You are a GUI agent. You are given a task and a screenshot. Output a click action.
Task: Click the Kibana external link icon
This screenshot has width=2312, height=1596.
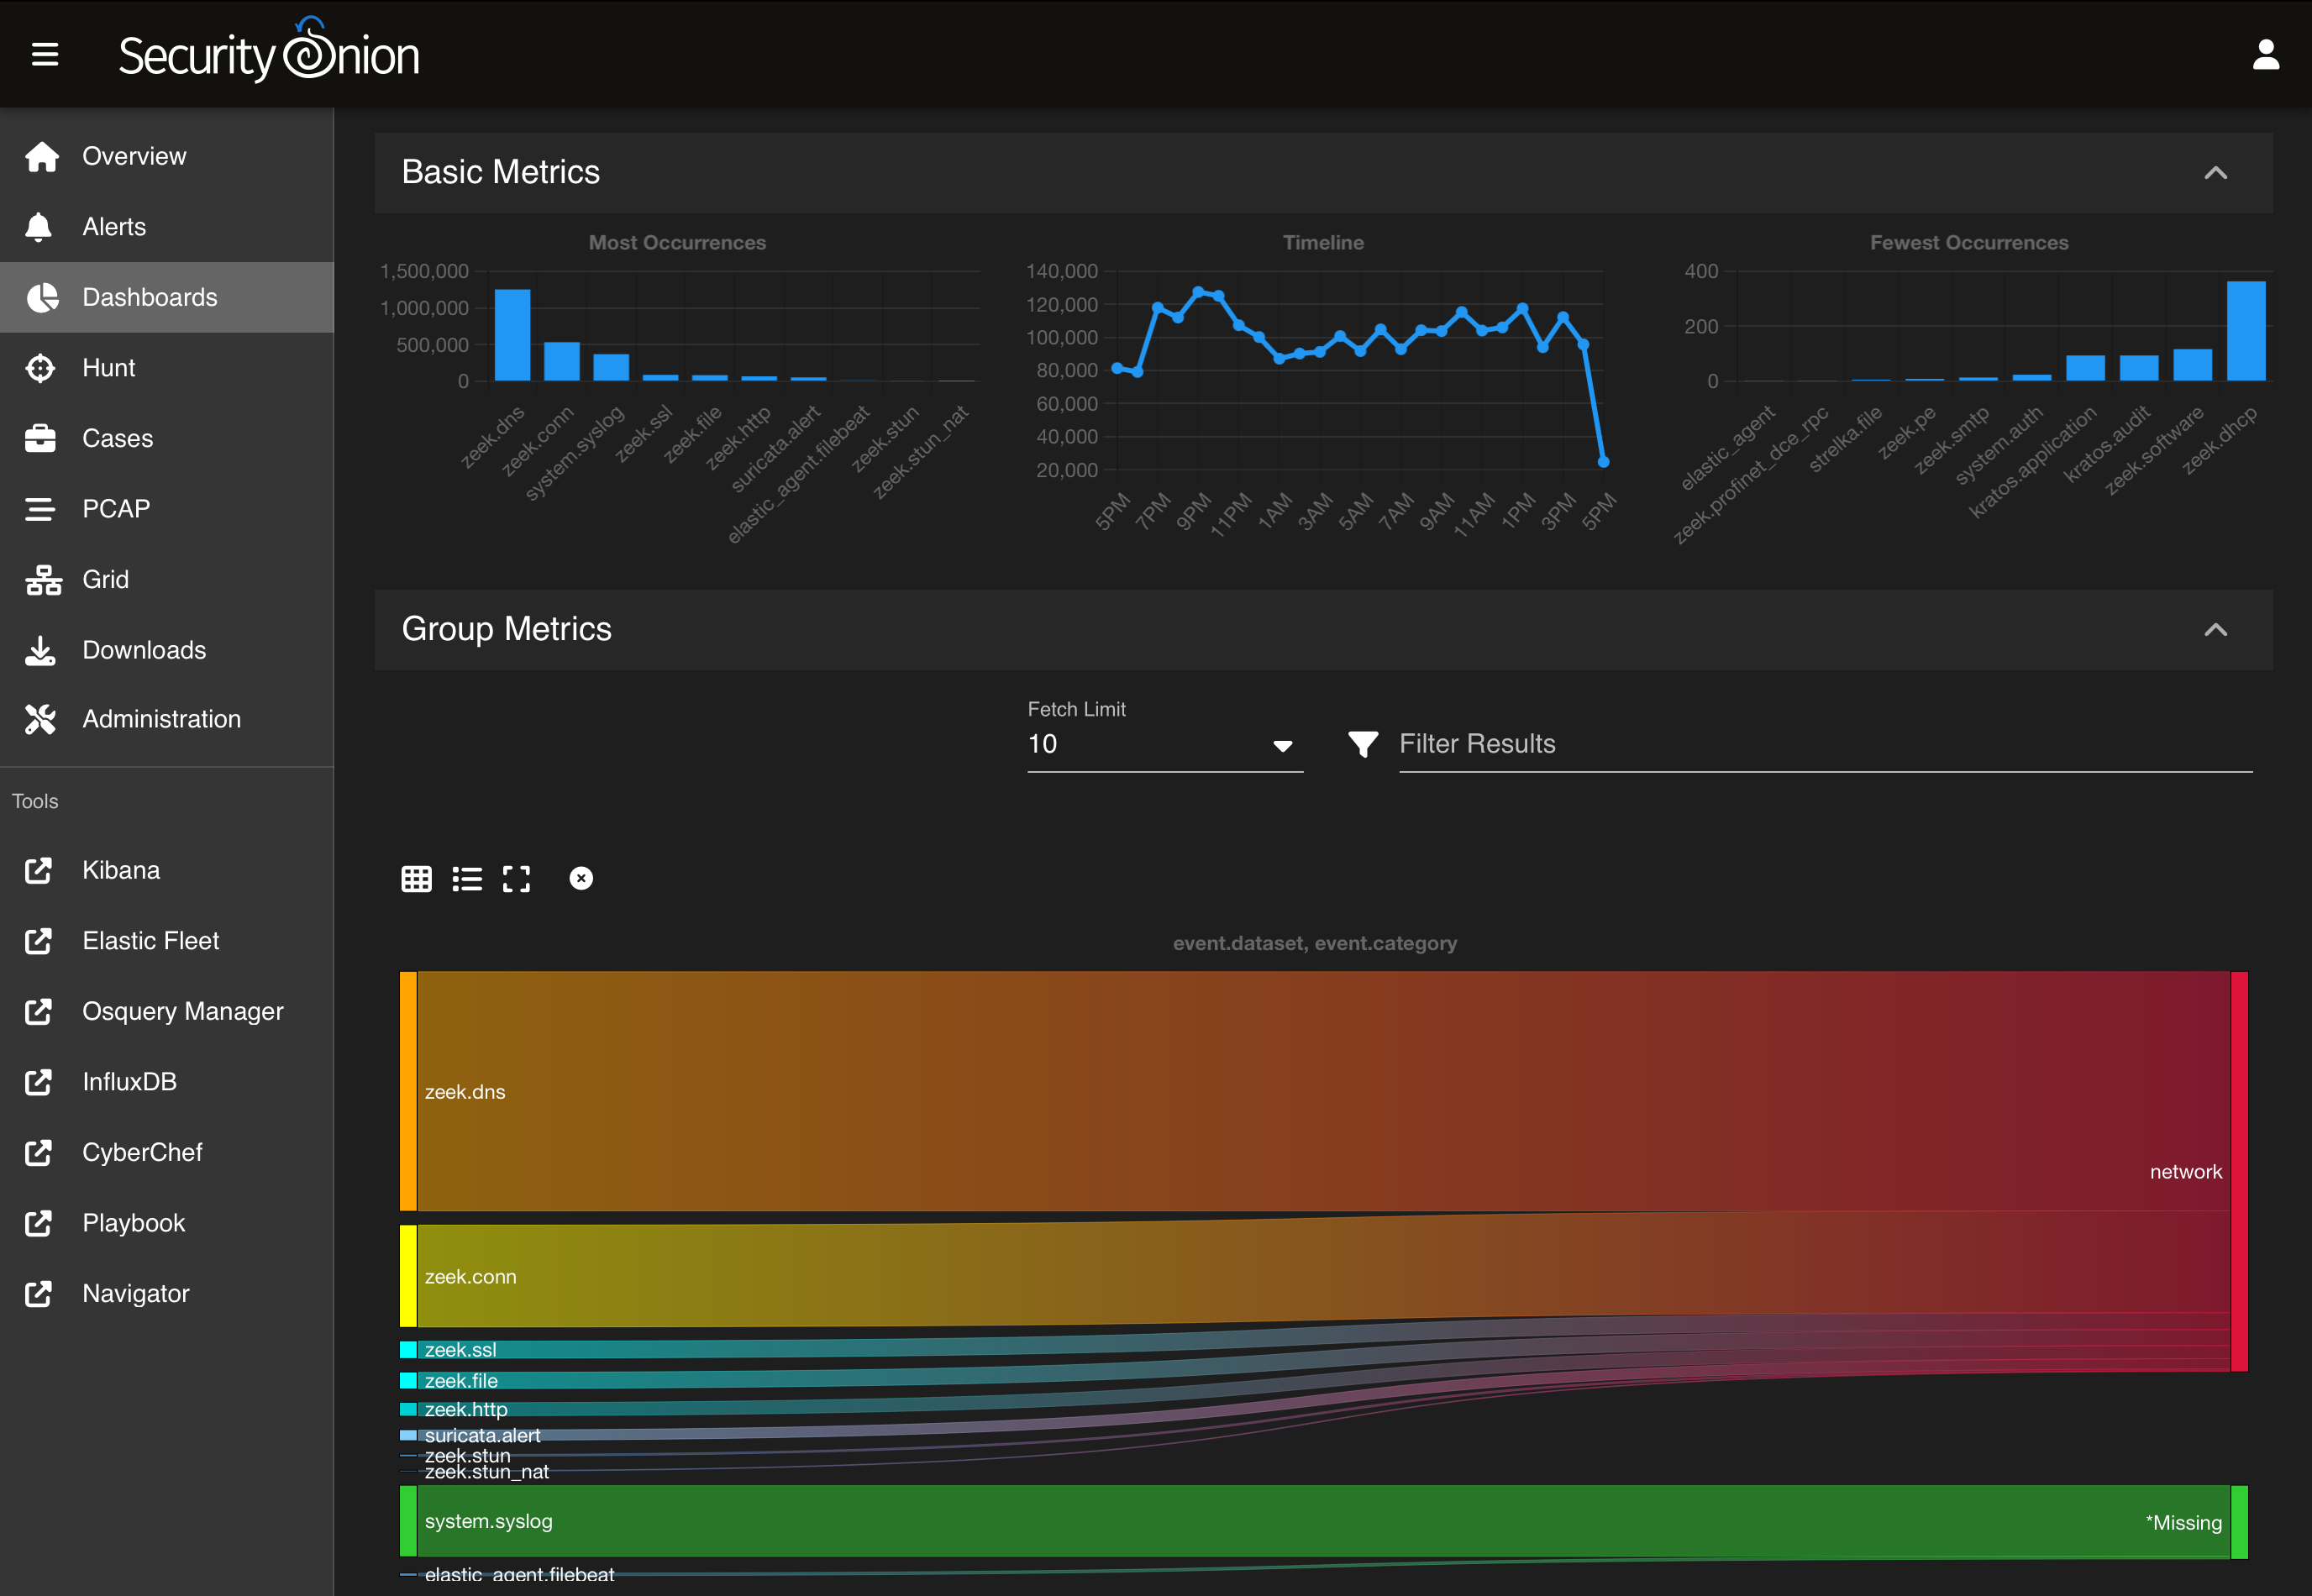[x=38, y=870]
